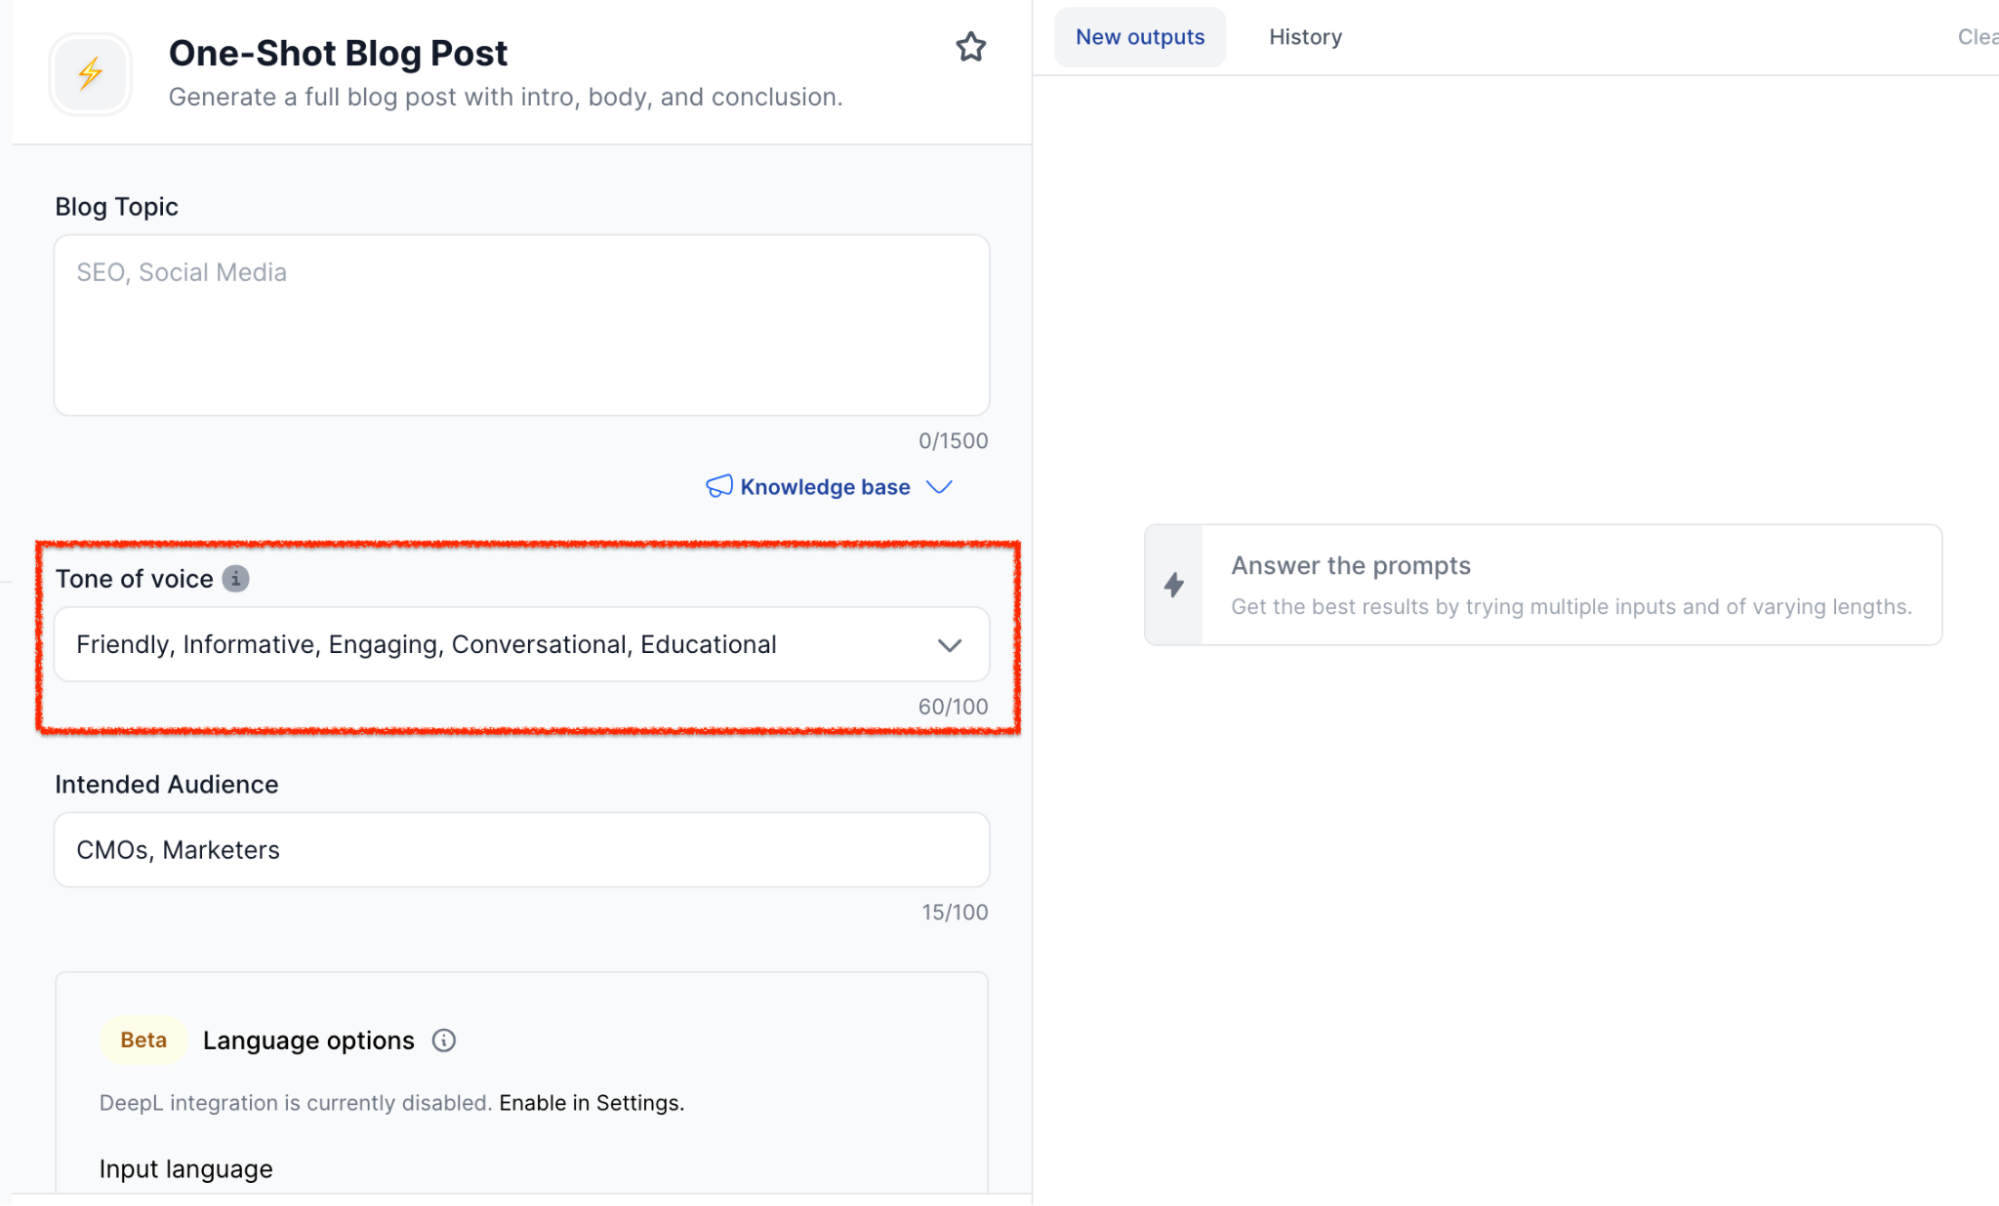1999x1206 pixels.
Task: Click the Tone of voice info icon
Action: click(236, 579)
